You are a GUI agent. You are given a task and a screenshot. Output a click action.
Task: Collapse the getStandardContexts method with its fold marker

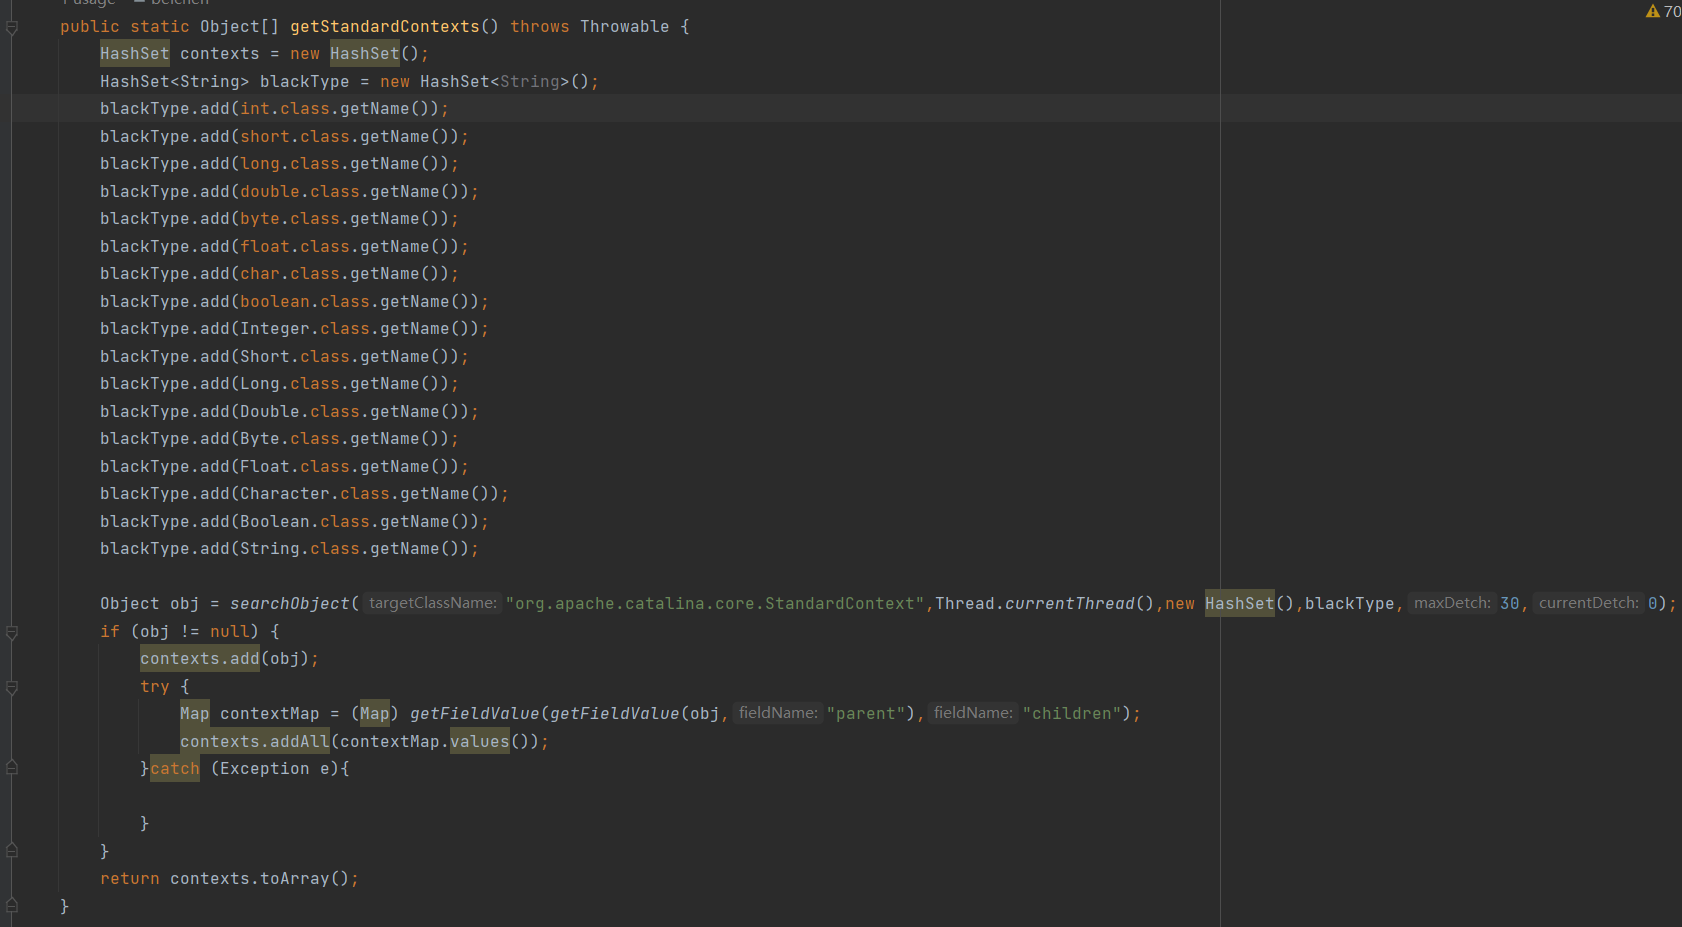pyautogui.click(x=12, y=28)
